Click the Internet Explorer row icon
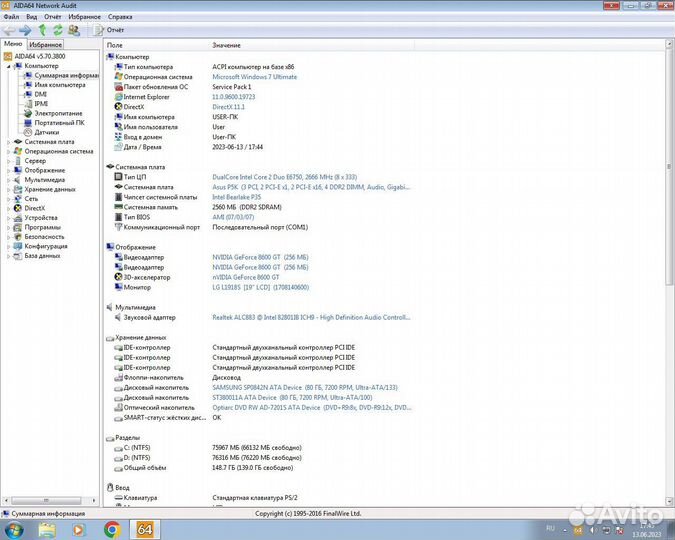 [x=118, y=97]
